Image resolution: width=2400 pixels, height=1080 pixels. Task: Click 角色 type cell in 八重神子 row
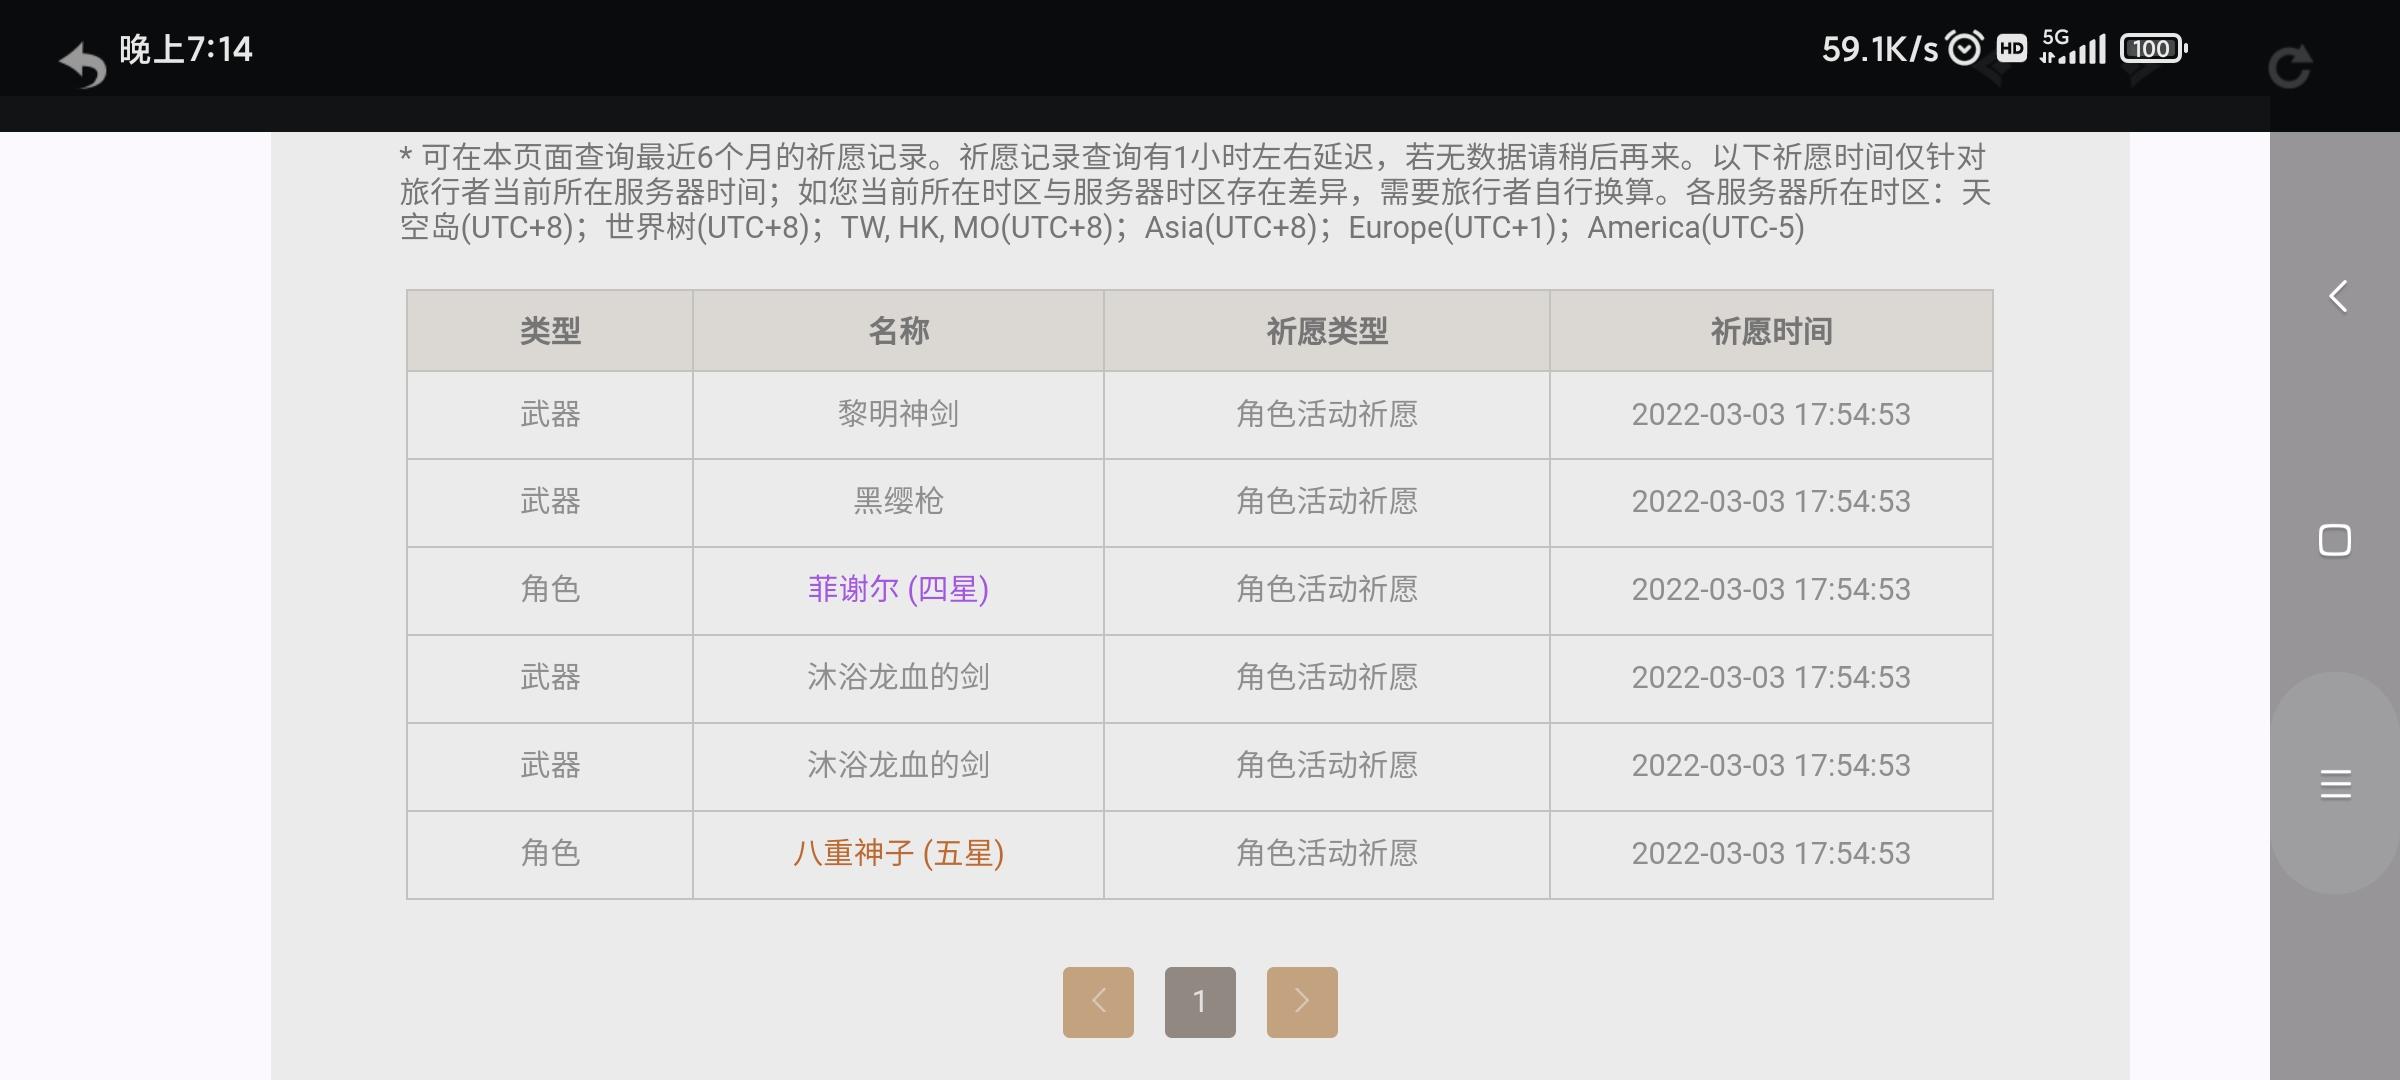[x=550, y=853]
